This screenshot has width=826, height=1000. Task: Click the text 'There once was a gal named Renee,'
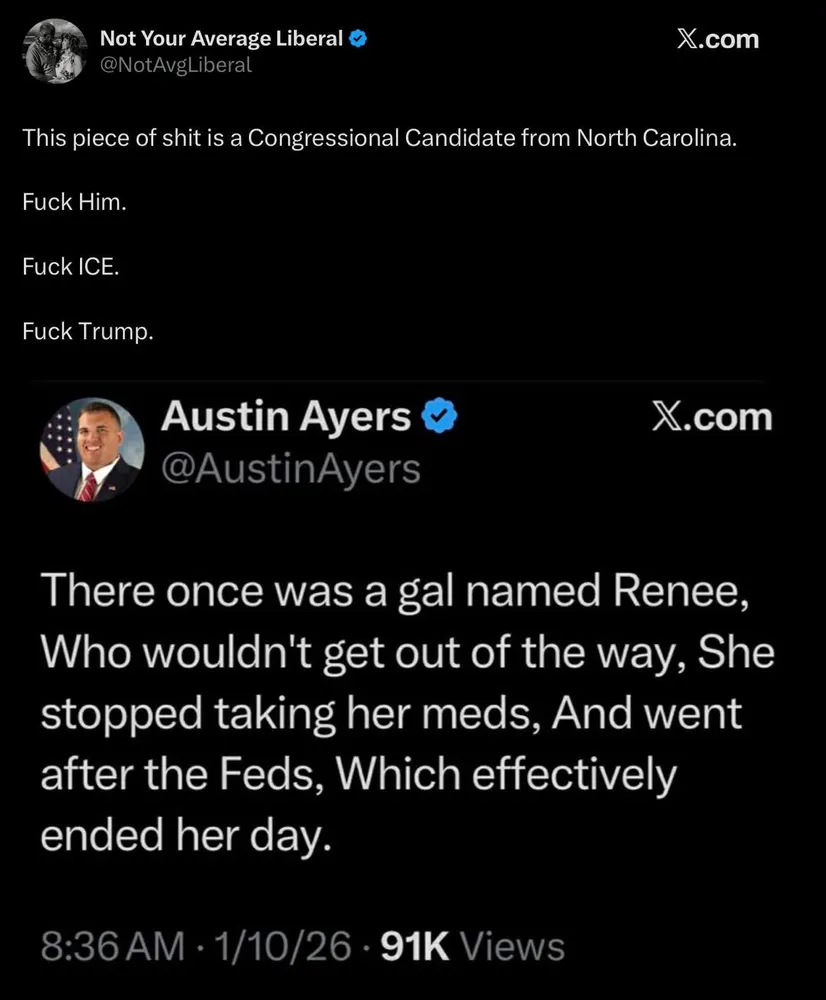(x=395, y=592)
